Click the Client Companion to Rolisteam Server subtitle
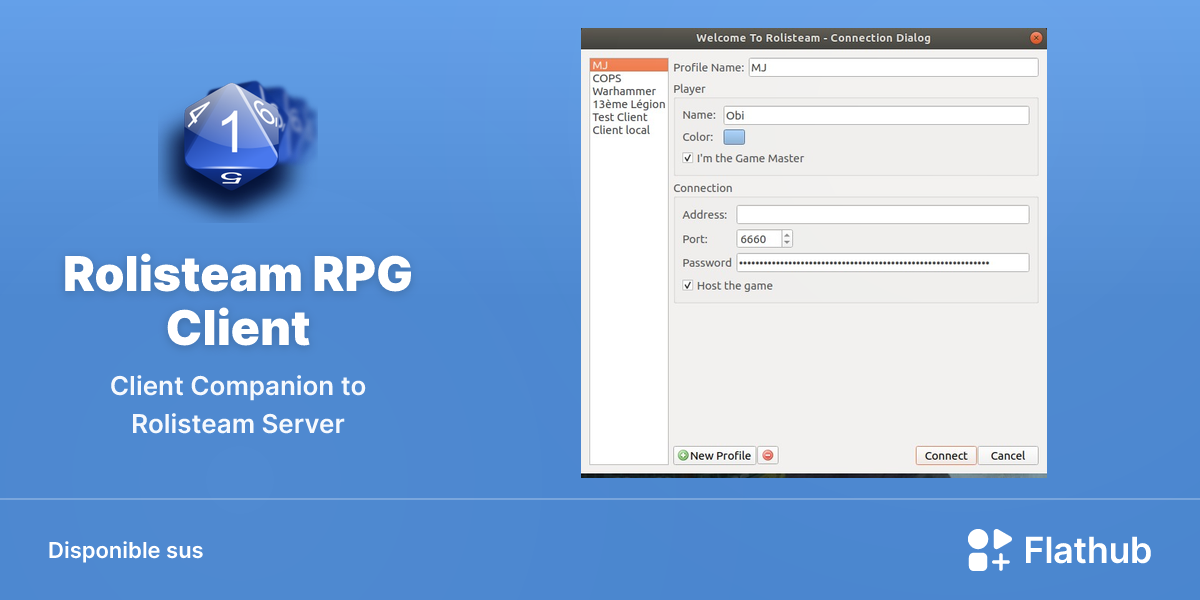This screenshot has width=1200, height=600. coord(238,405)
